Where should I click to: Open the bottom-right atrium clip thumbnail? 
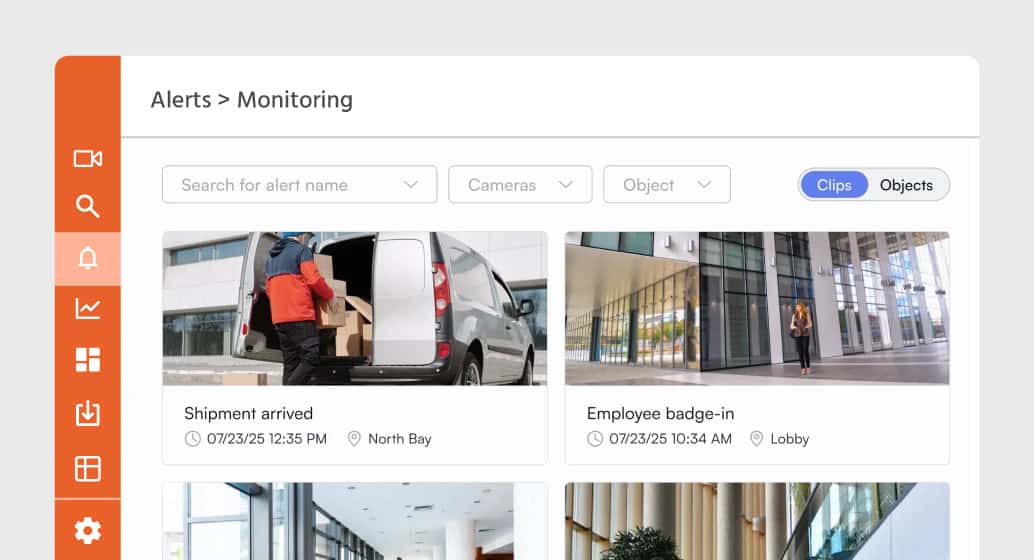pos(757,521)
